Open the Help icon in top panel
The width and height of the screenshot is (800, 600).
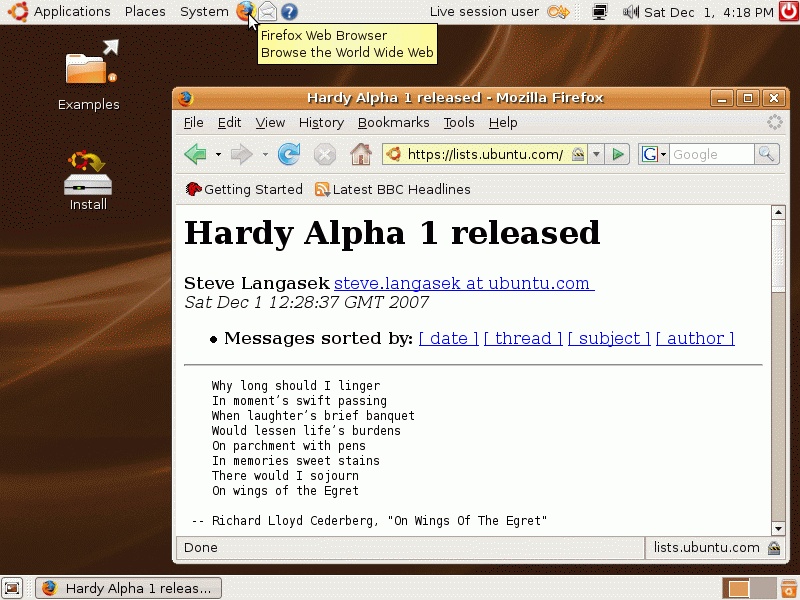(x=289, y=11)
